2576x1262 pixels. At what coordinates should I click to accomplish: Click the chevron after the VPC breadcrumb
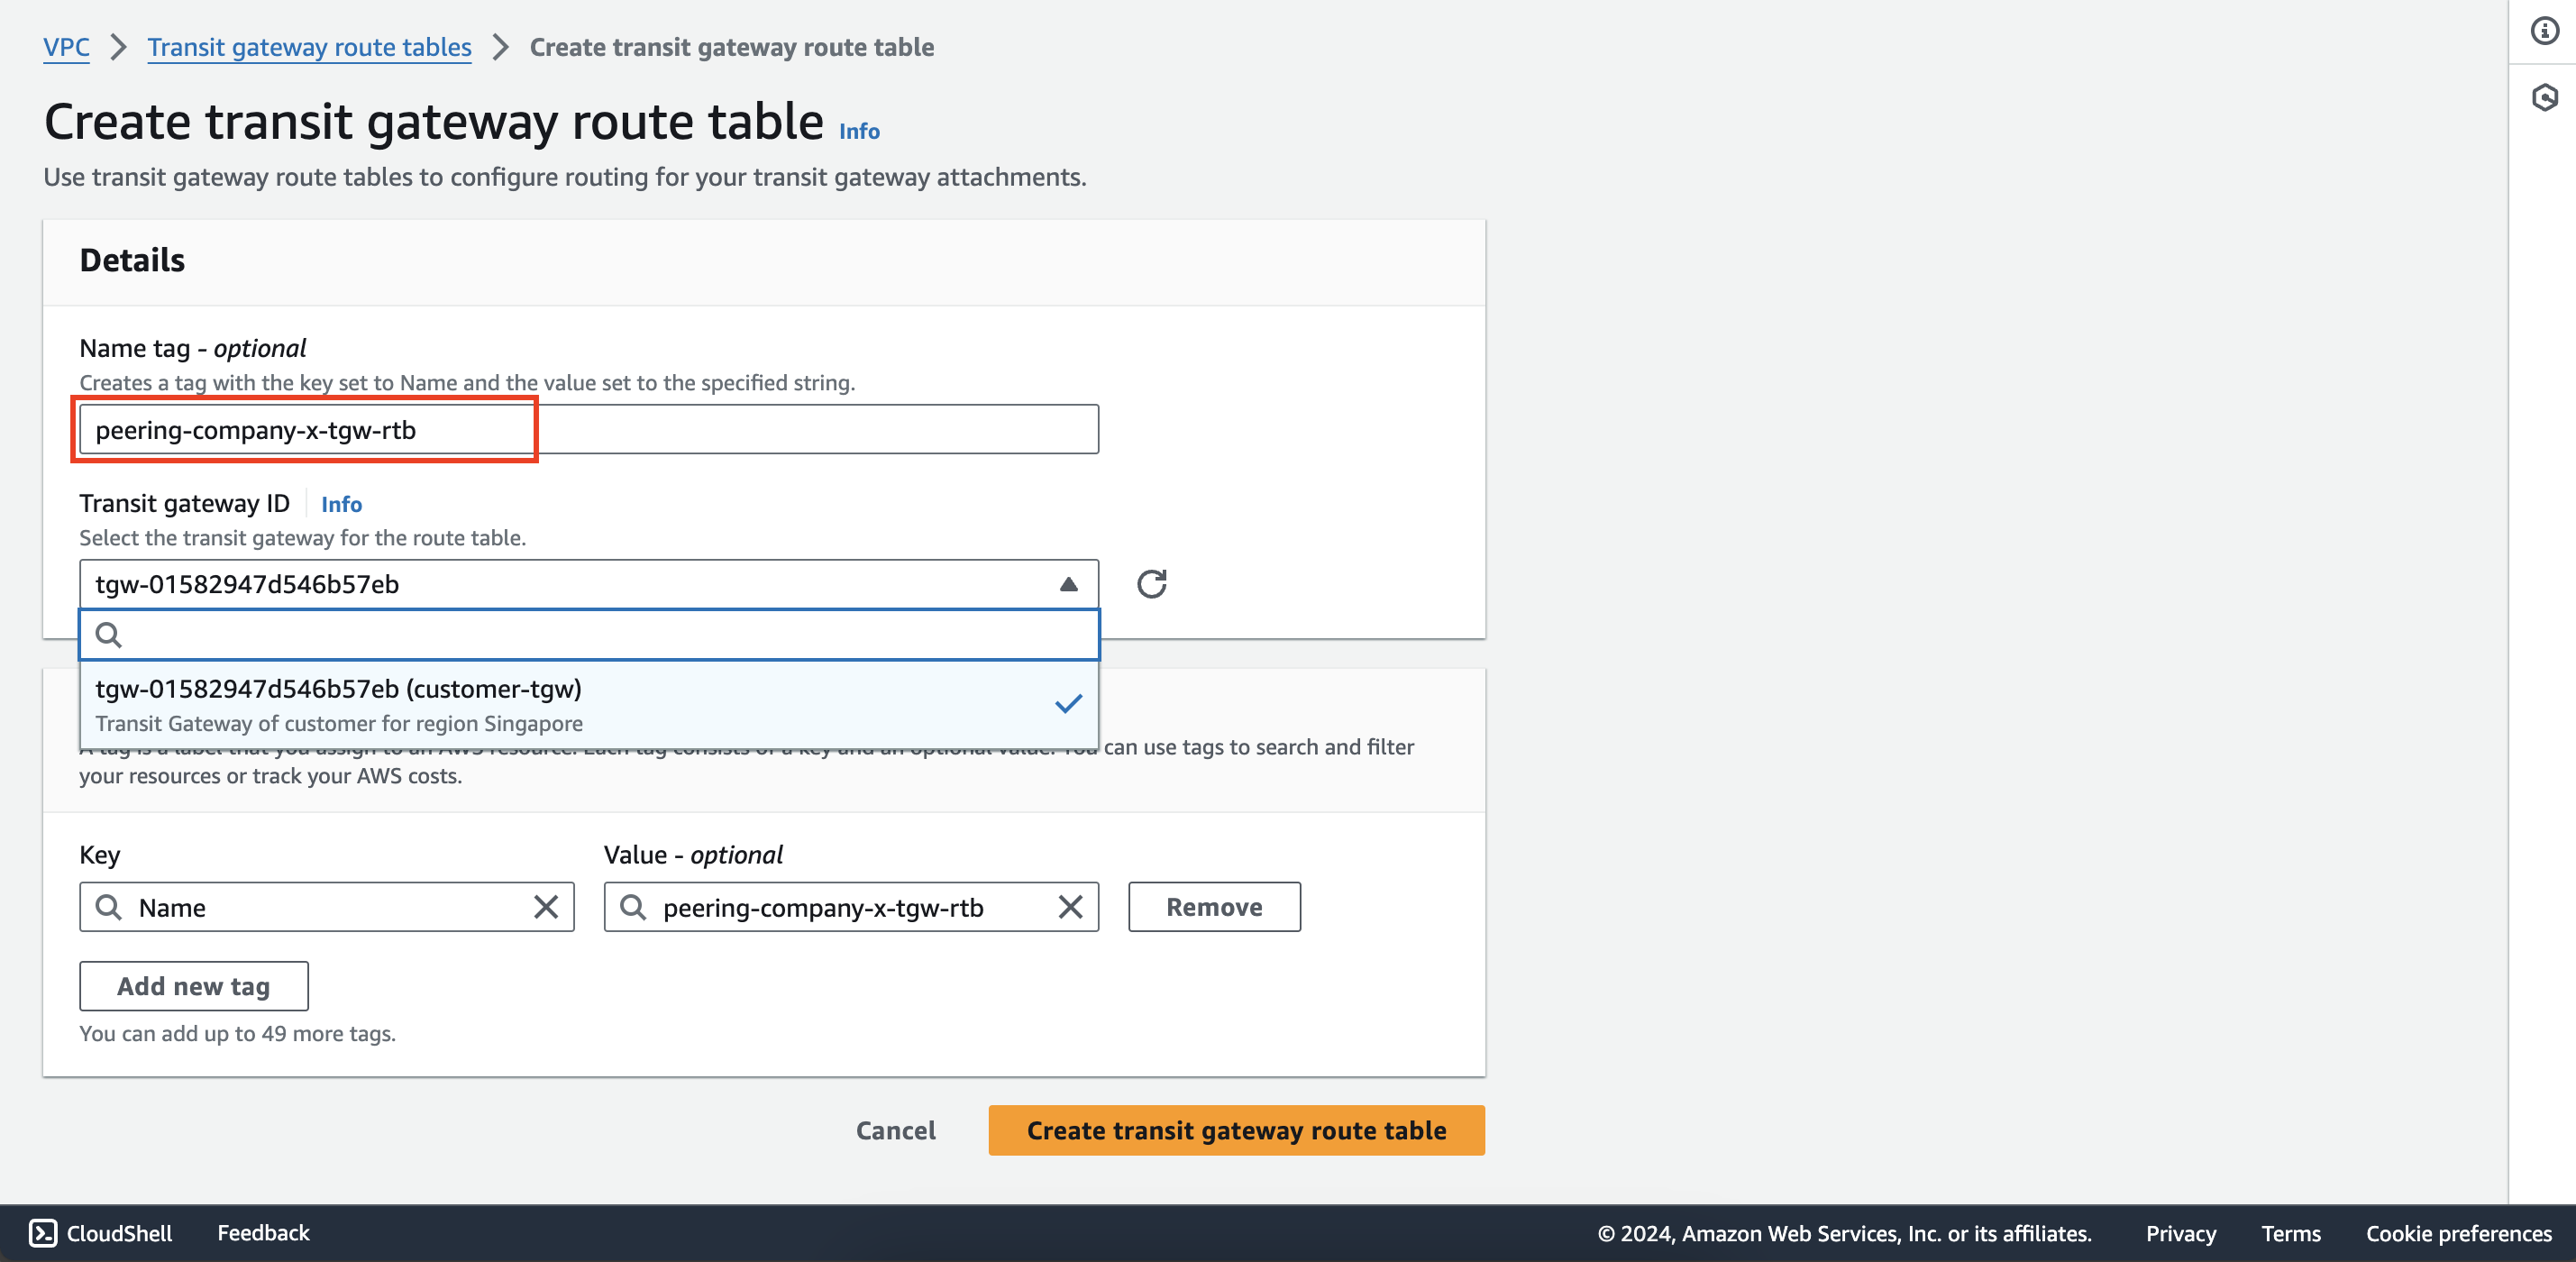pos(118,47)
